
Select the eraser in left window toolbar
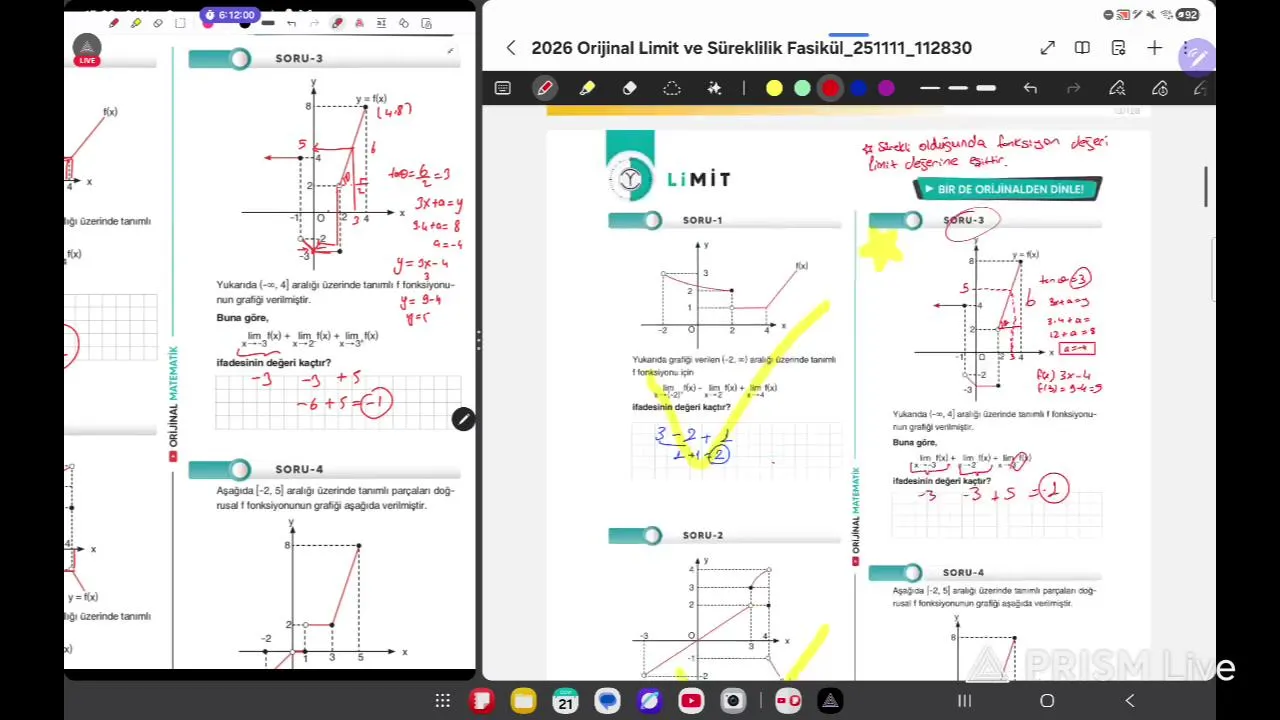pyautogui.click(x=158, y=22)
